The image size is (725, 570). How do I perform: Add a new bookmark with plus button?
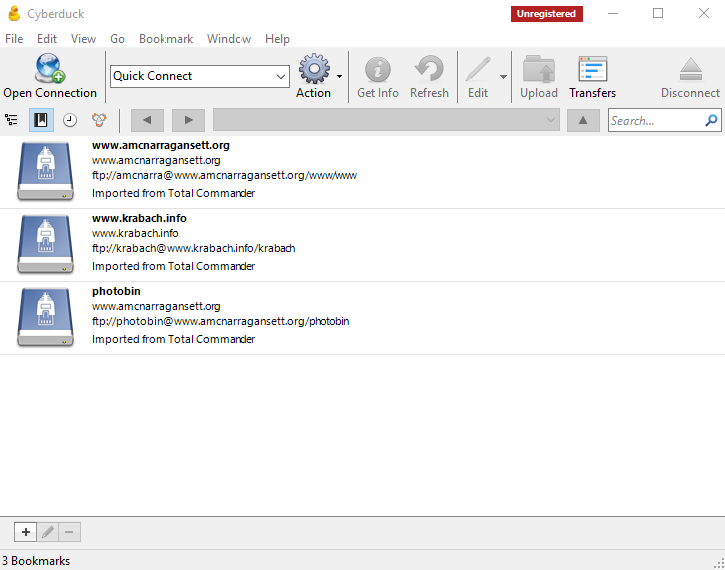pyautogui.click(x=26, y=532)
